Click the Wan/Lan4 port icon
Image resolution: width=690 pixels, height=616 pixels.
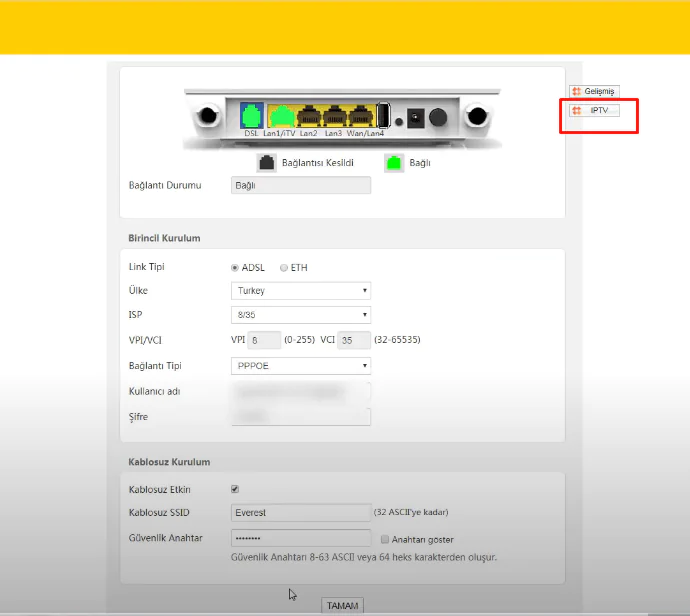click(360, 116)
